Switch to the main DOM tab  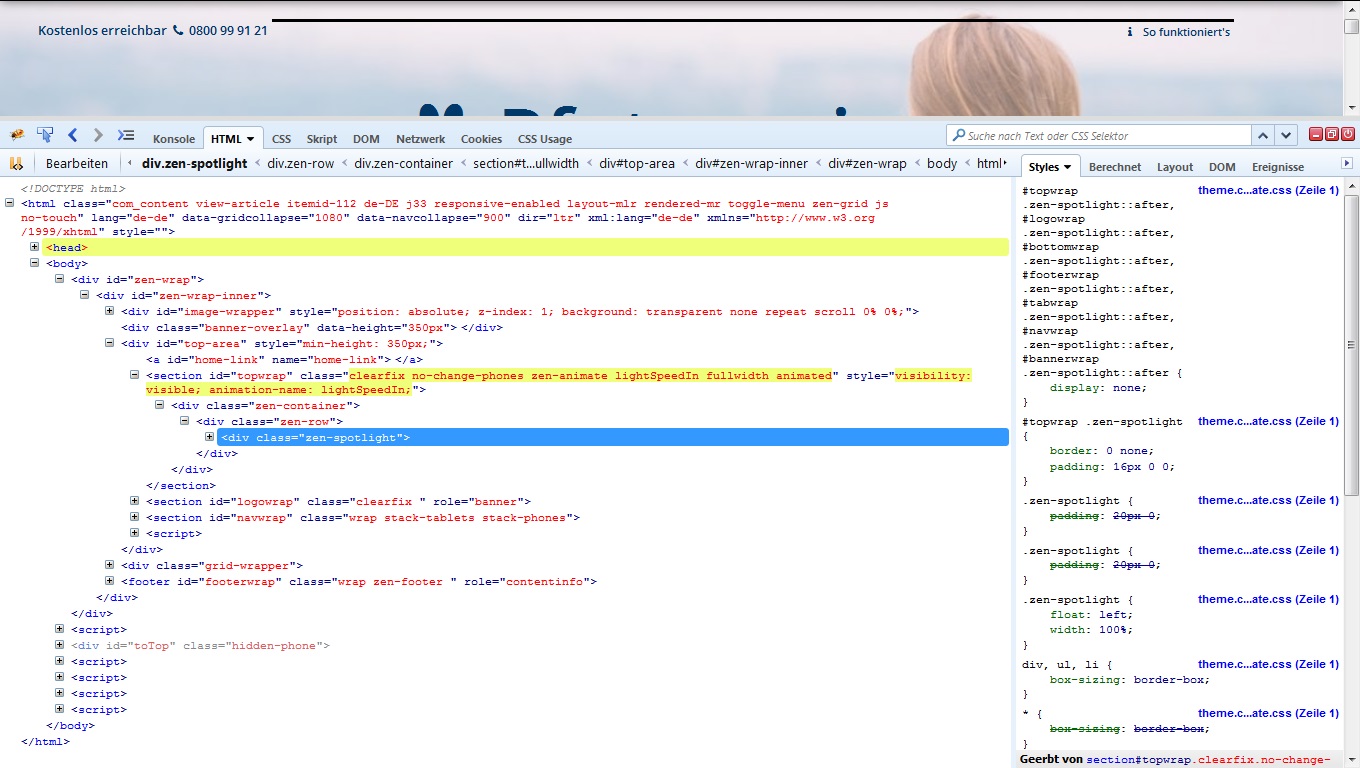366,139
